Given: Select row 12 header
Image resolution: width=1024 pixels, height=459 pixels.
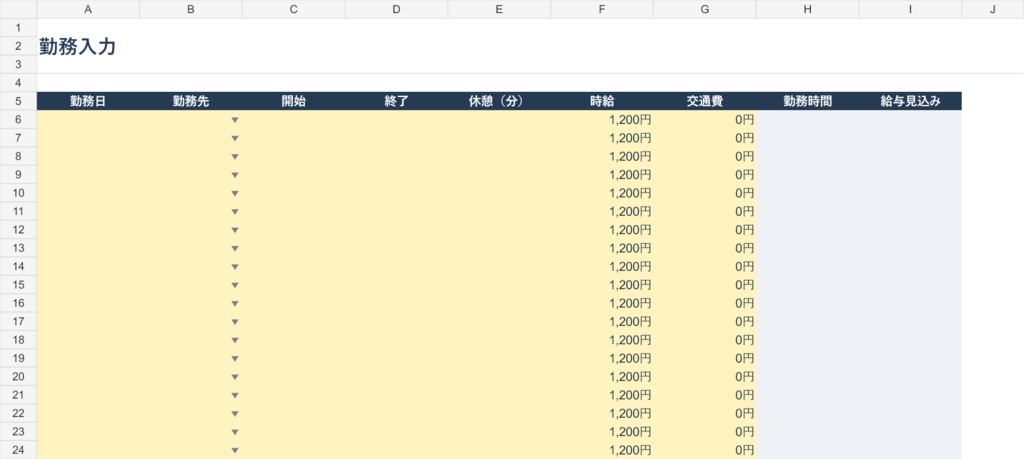Looking at the screenshot, I should [18, 230].
